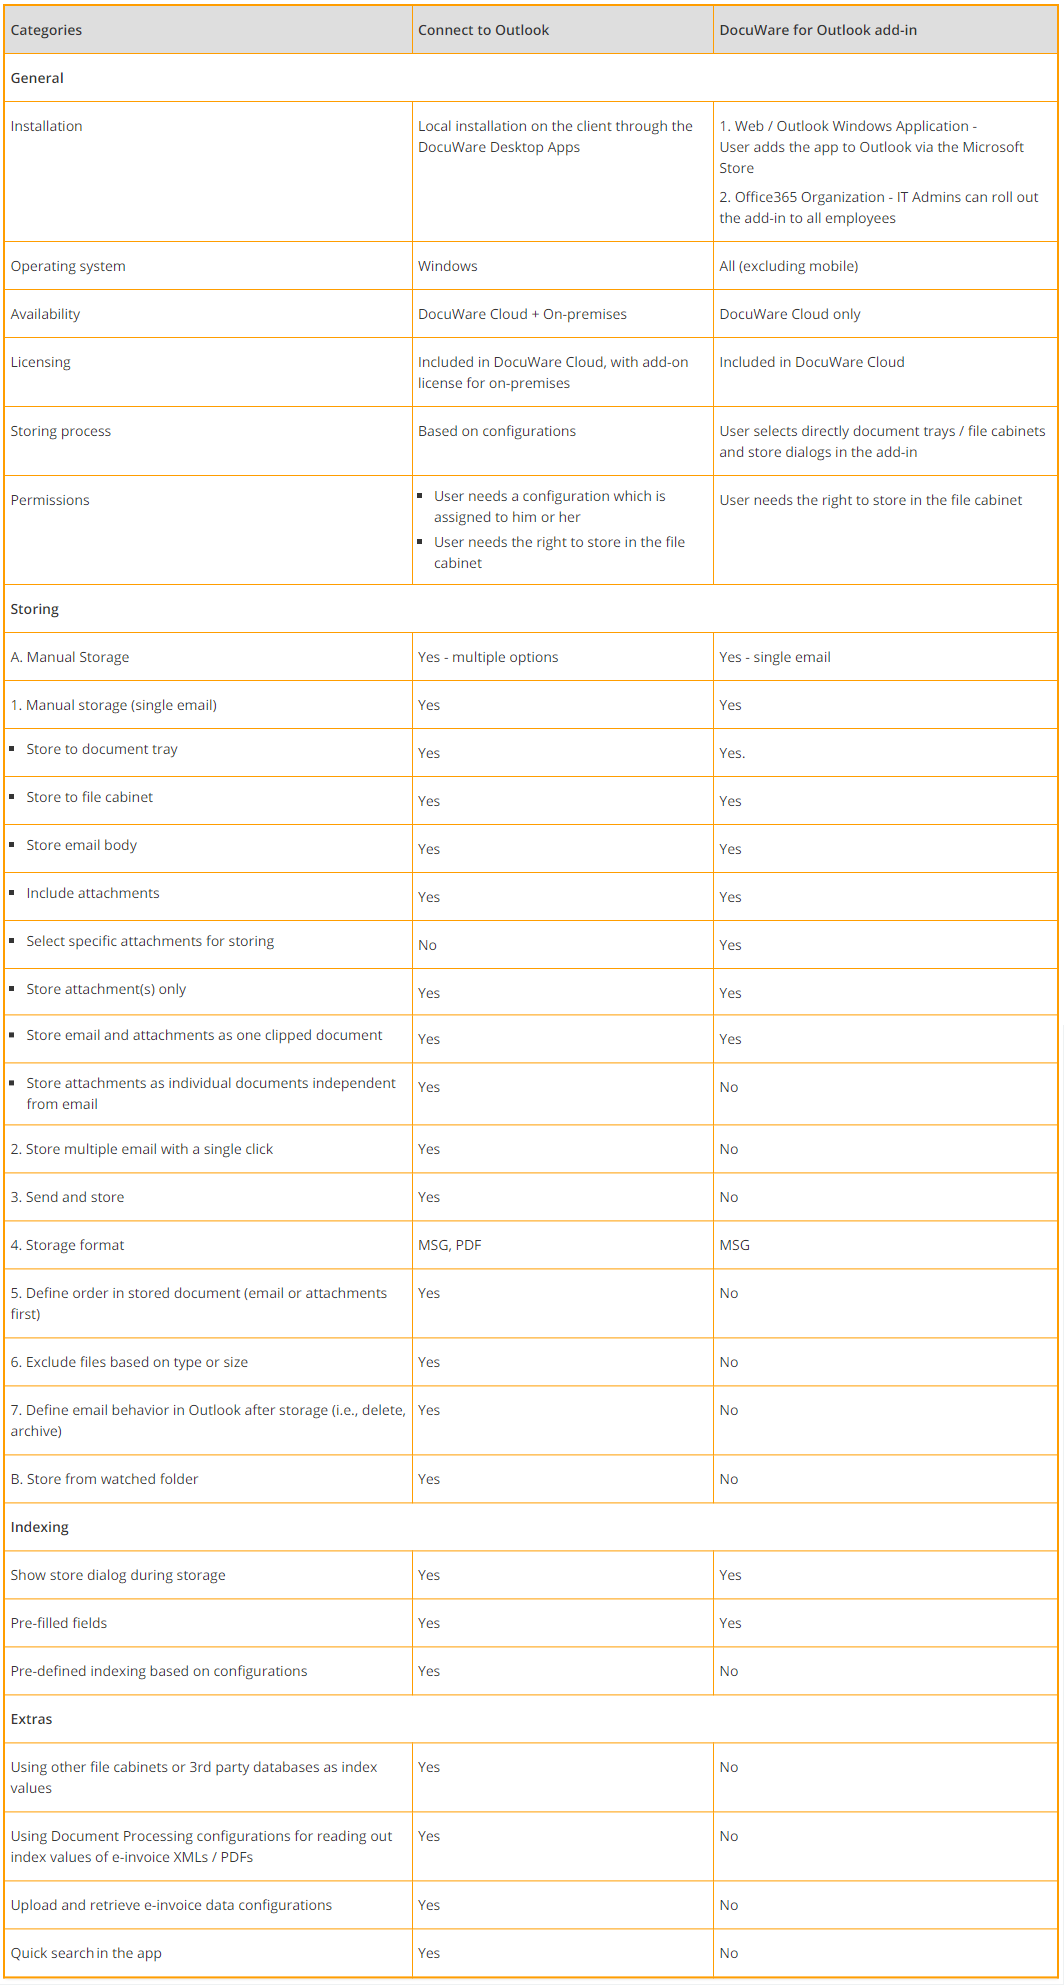Click 'Pre-filled fields' row label
Viewport: 1064px width, 1985px height.
[x=59, y=1623]
